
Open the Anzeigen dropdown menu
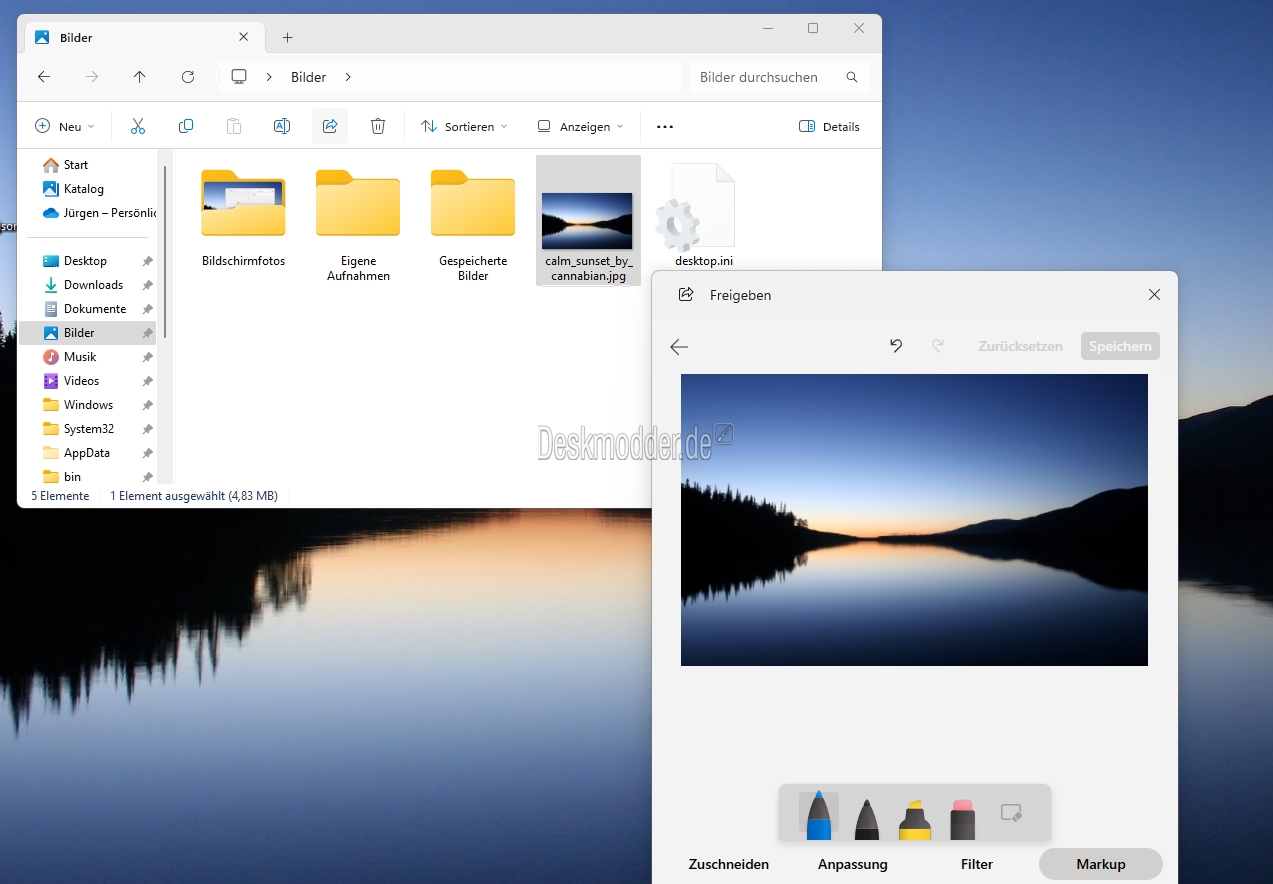tap(580, 126)
